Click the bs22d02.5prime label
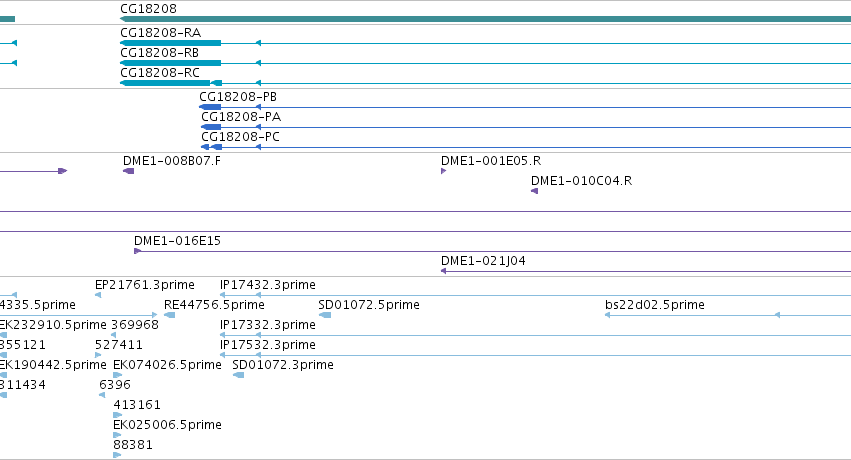Viewport: 851px width, 460px height. 655,305
